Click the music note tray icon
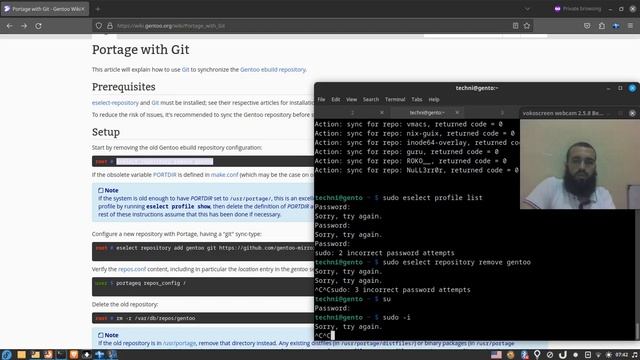This screenshot has height=360, width=640. [x=635, y=355]
